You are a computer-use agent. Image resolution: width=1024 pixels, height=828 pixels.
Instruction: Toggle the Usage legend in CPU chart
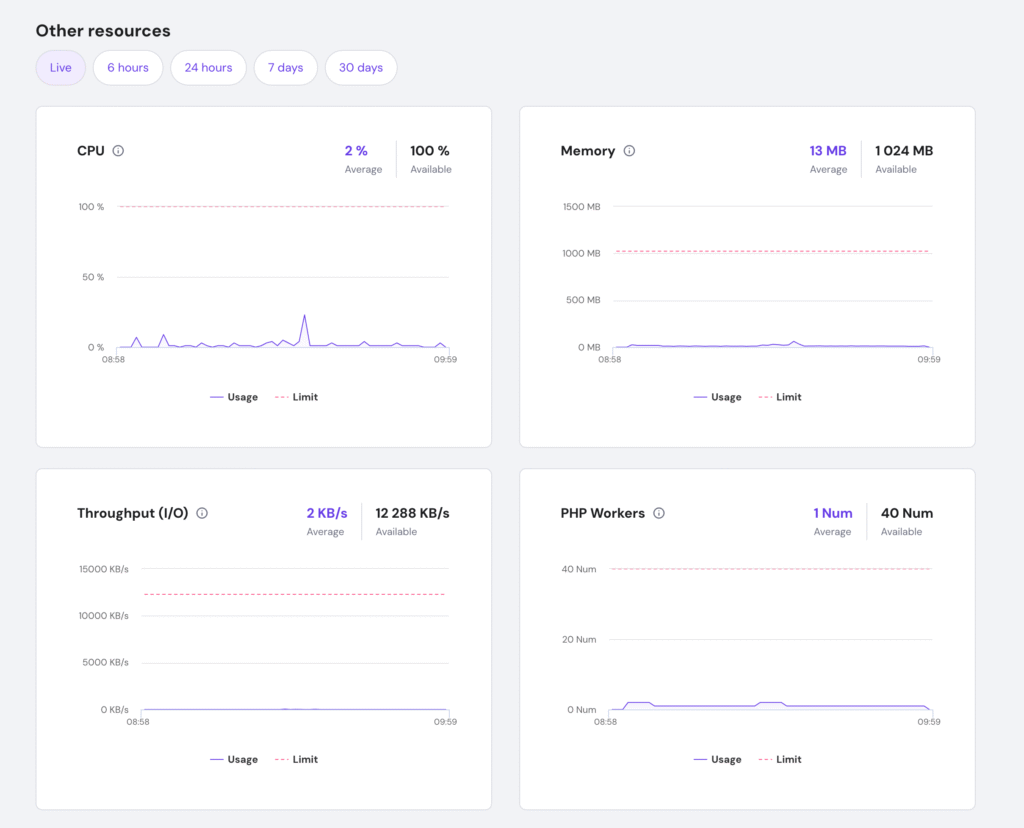pyautogui.click(x=234, y=397)
